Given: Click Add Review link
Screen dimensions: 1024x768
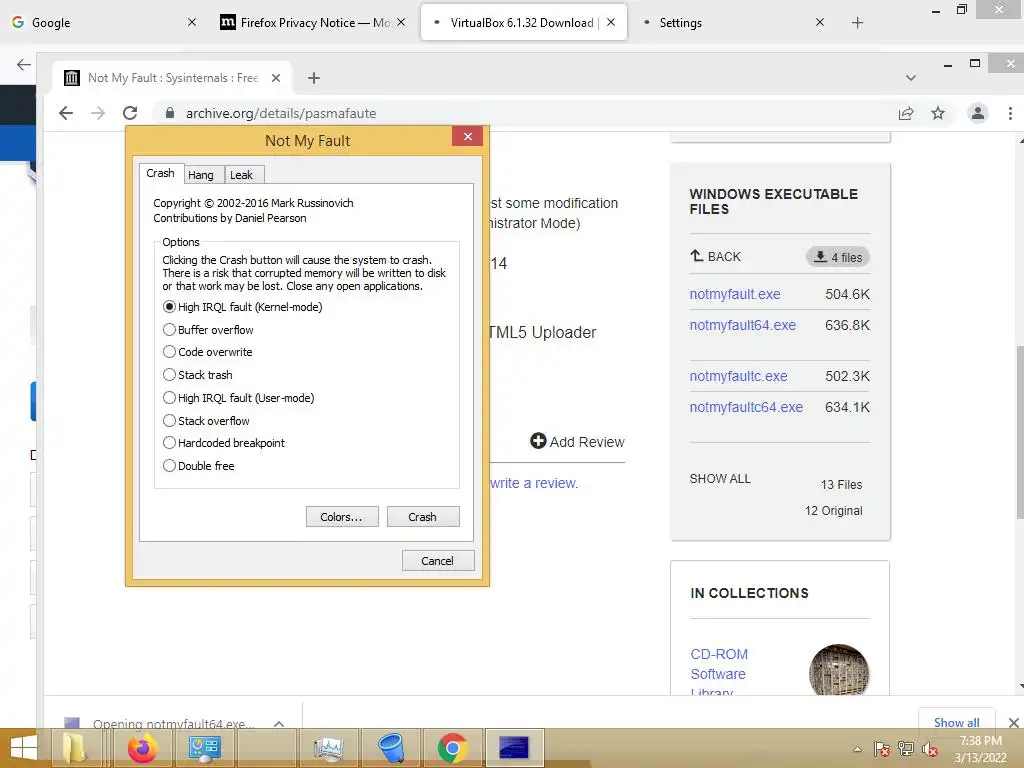Looking at the screenshot, I should (577, 441).
